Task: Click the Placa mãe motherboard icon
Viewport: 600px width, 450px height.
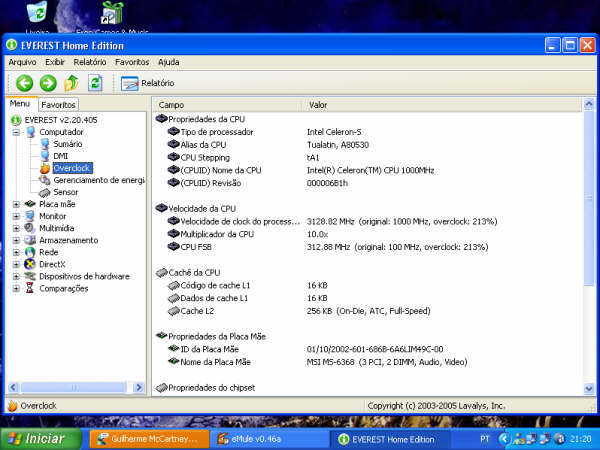Action: (30, 204)
